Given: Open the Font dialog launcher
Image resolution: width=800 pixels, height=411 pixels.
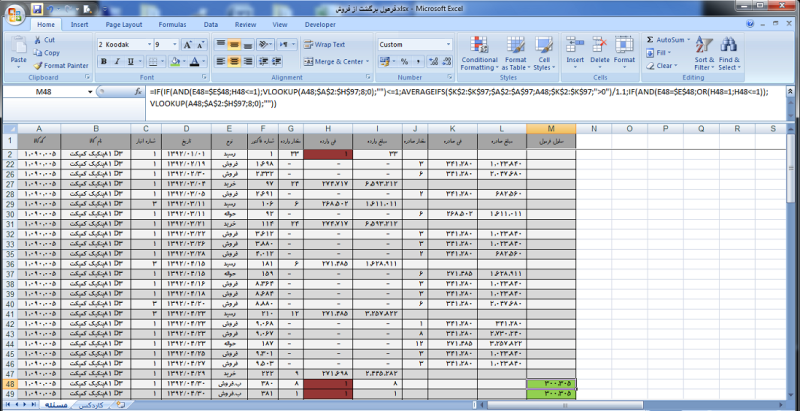Looking at the screenshot, I should (204, 77).
